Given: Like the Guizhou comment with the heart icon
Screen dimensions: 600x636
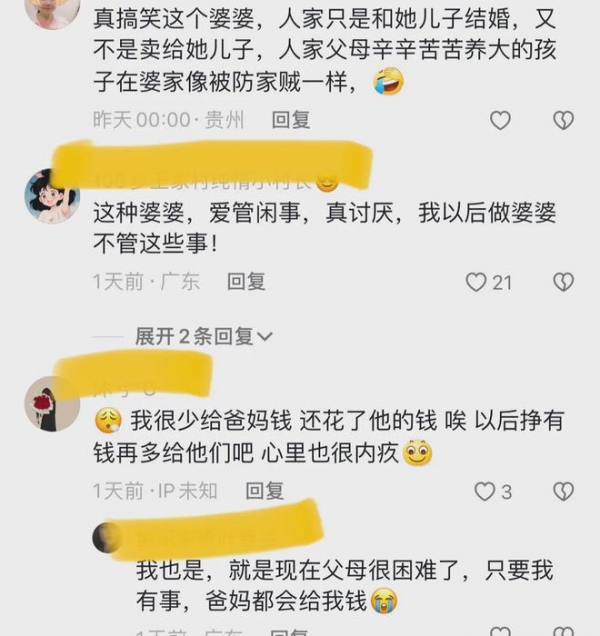Looking at the screenshot, I should [500, 120].
